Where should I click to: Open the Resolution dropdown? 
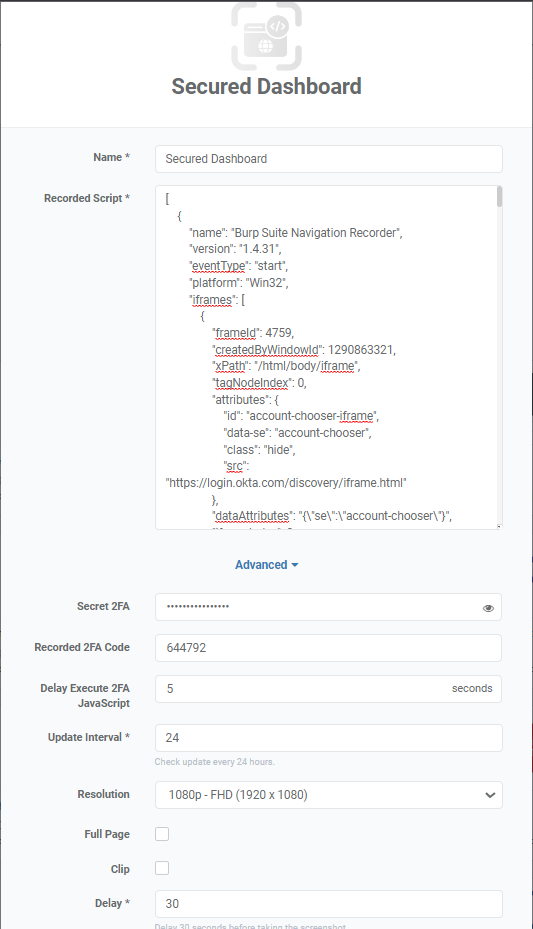pyautogui.click(x=329, y=795)
